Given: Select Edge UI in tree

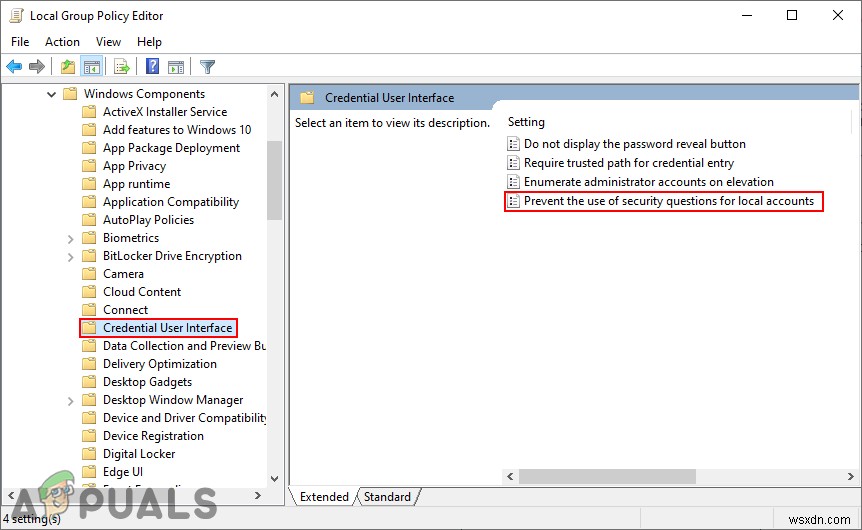Looking at the screenshot, I should pyautogui.click(x=123, y=472).
